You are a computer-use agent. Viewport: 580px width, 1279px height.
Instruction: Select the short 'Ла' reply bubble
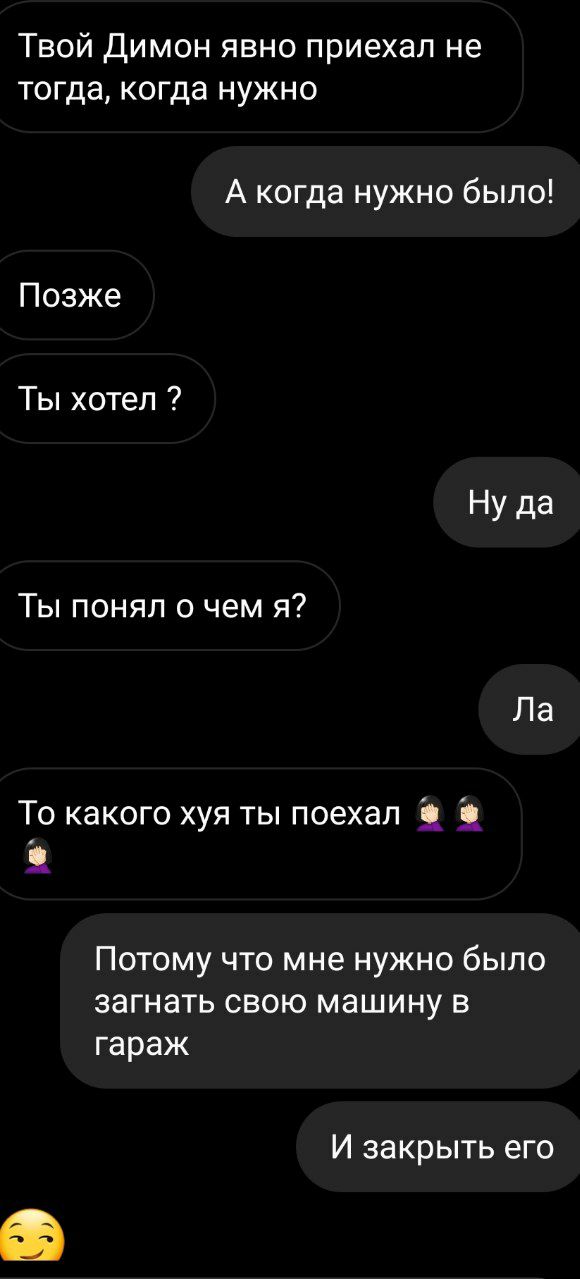(530, 709)
